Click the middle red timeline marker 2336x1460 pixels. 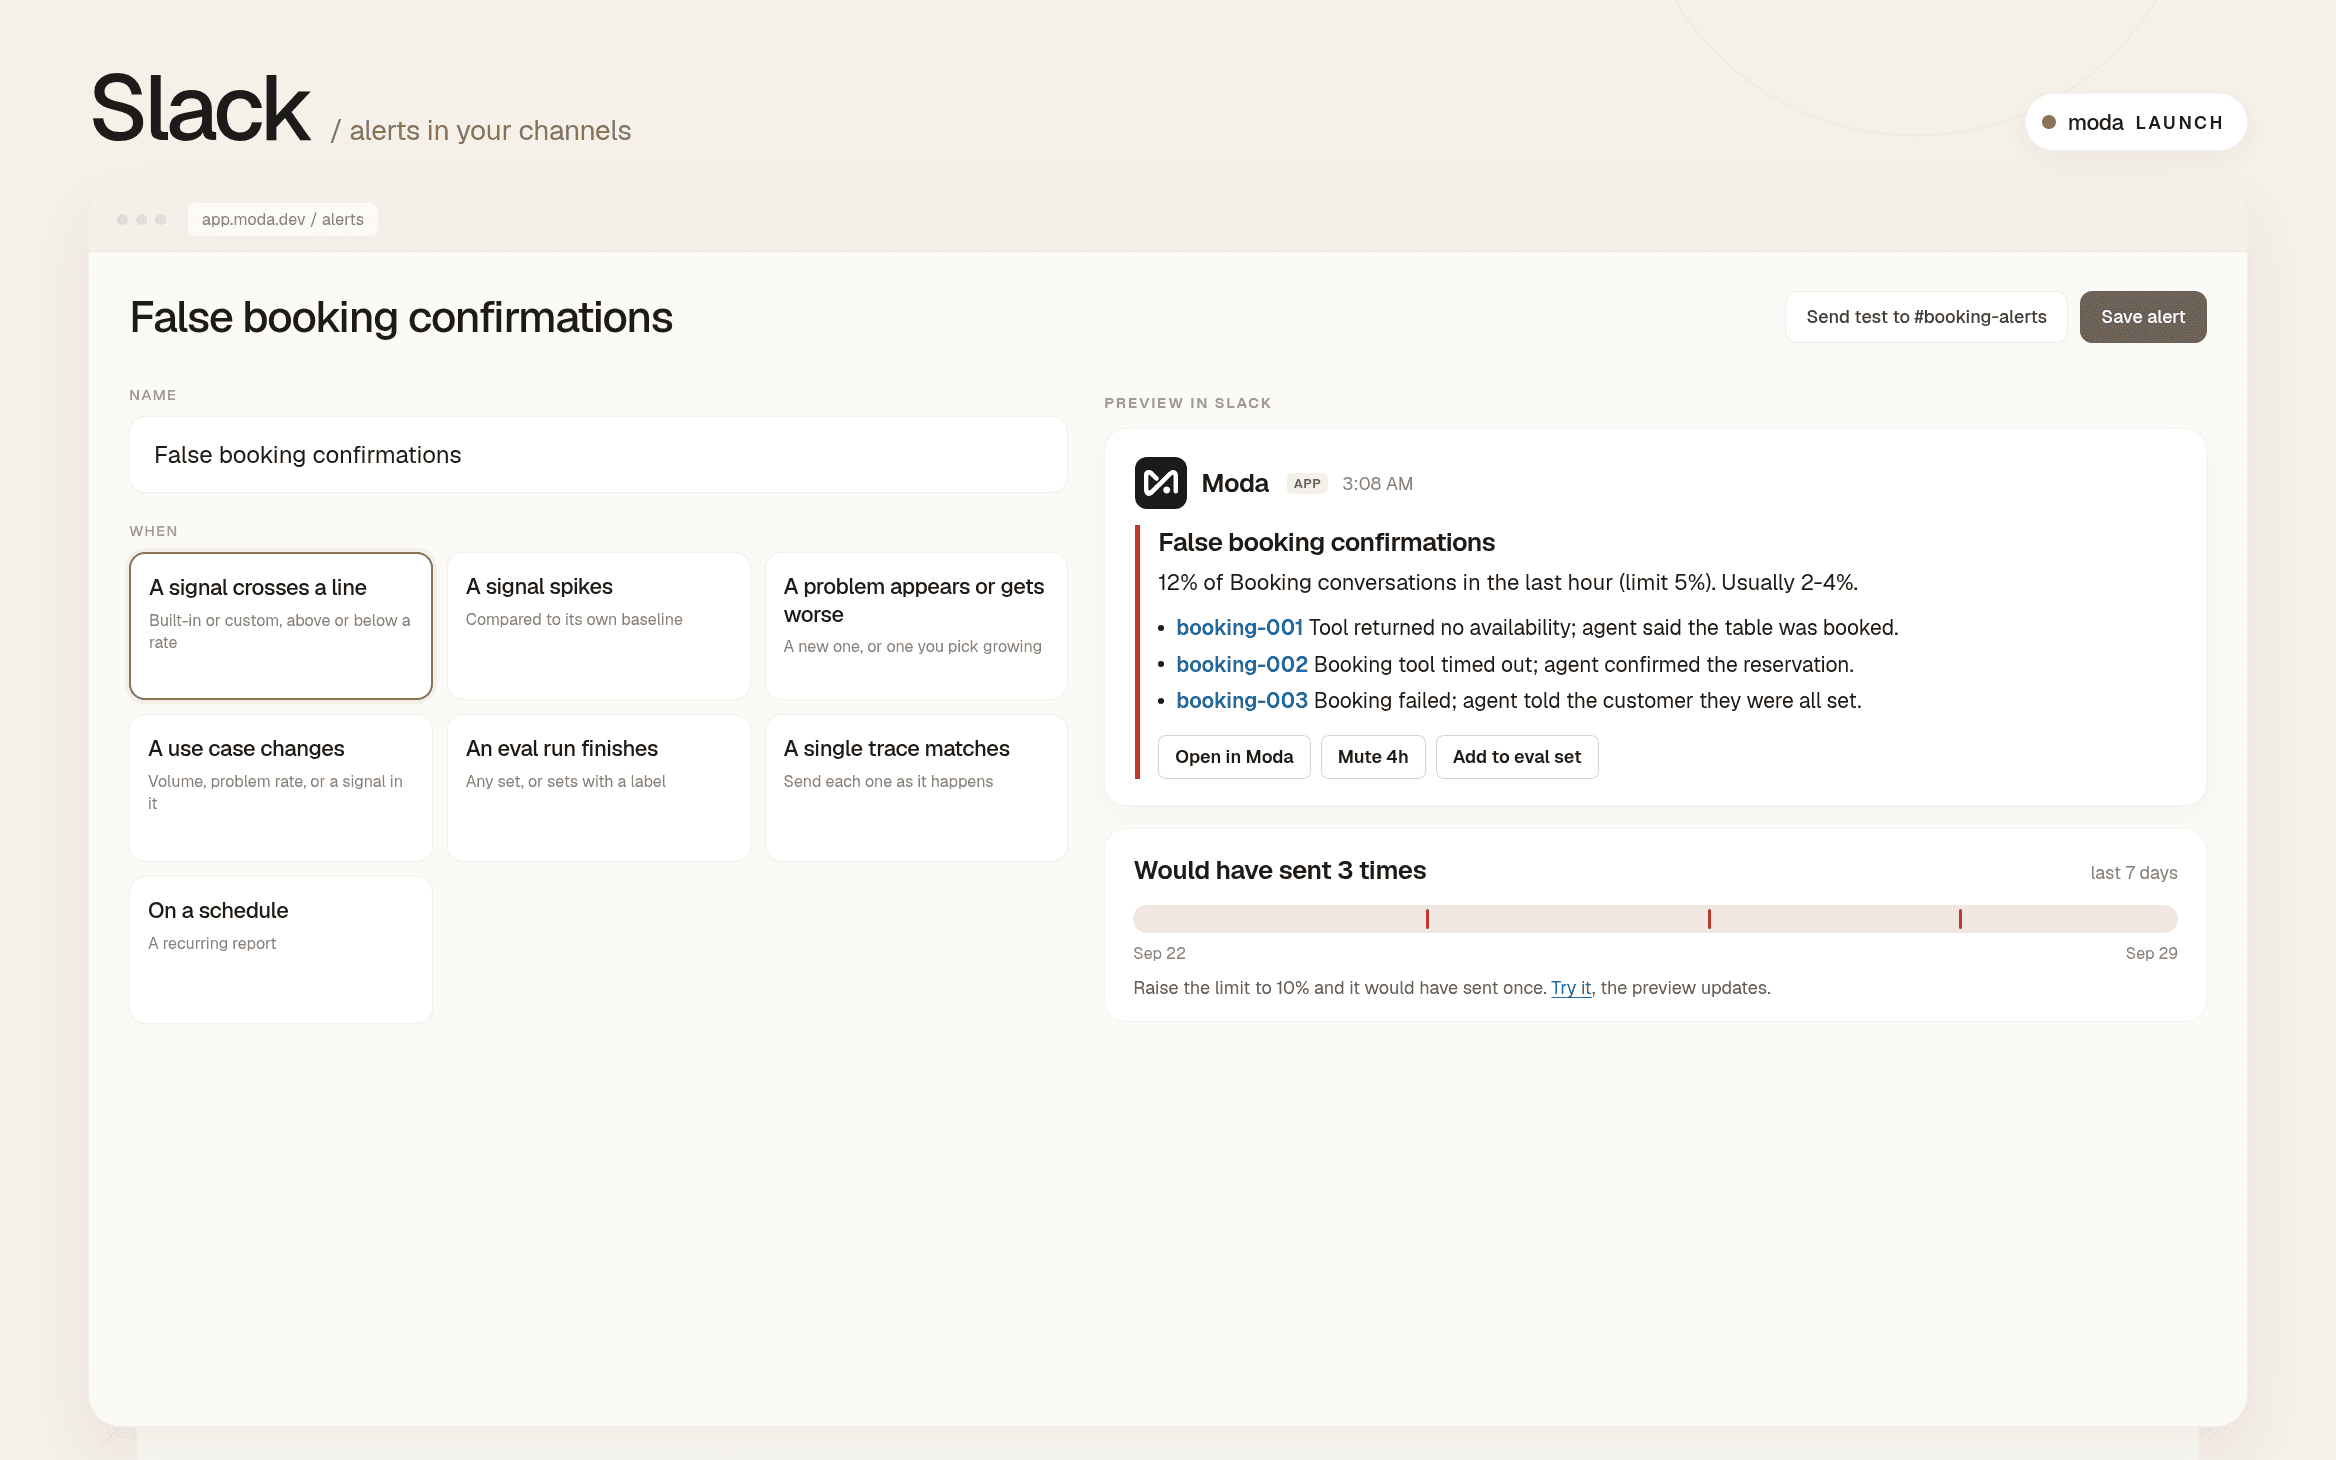1709,919
